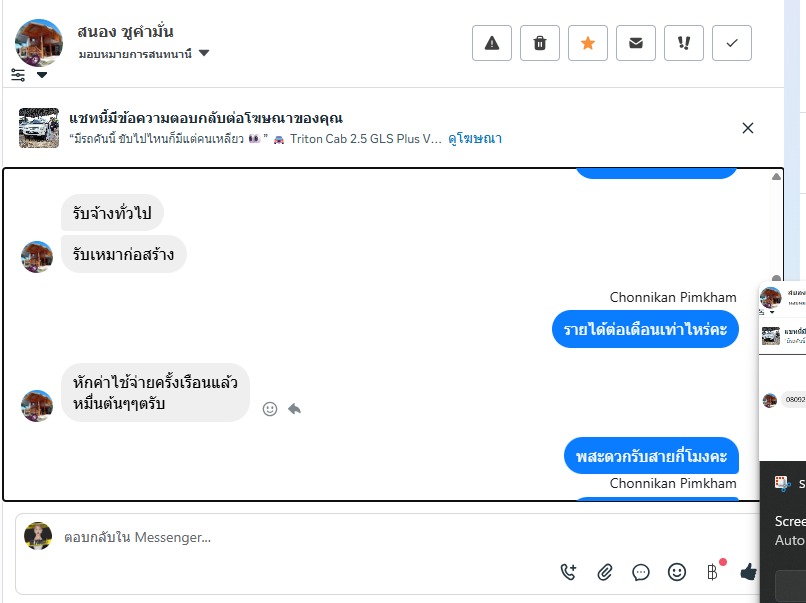The width and height of the screenshot is (806, 603).
Task: Click the spam warning triangle icon
Action: tap(491, 43)
